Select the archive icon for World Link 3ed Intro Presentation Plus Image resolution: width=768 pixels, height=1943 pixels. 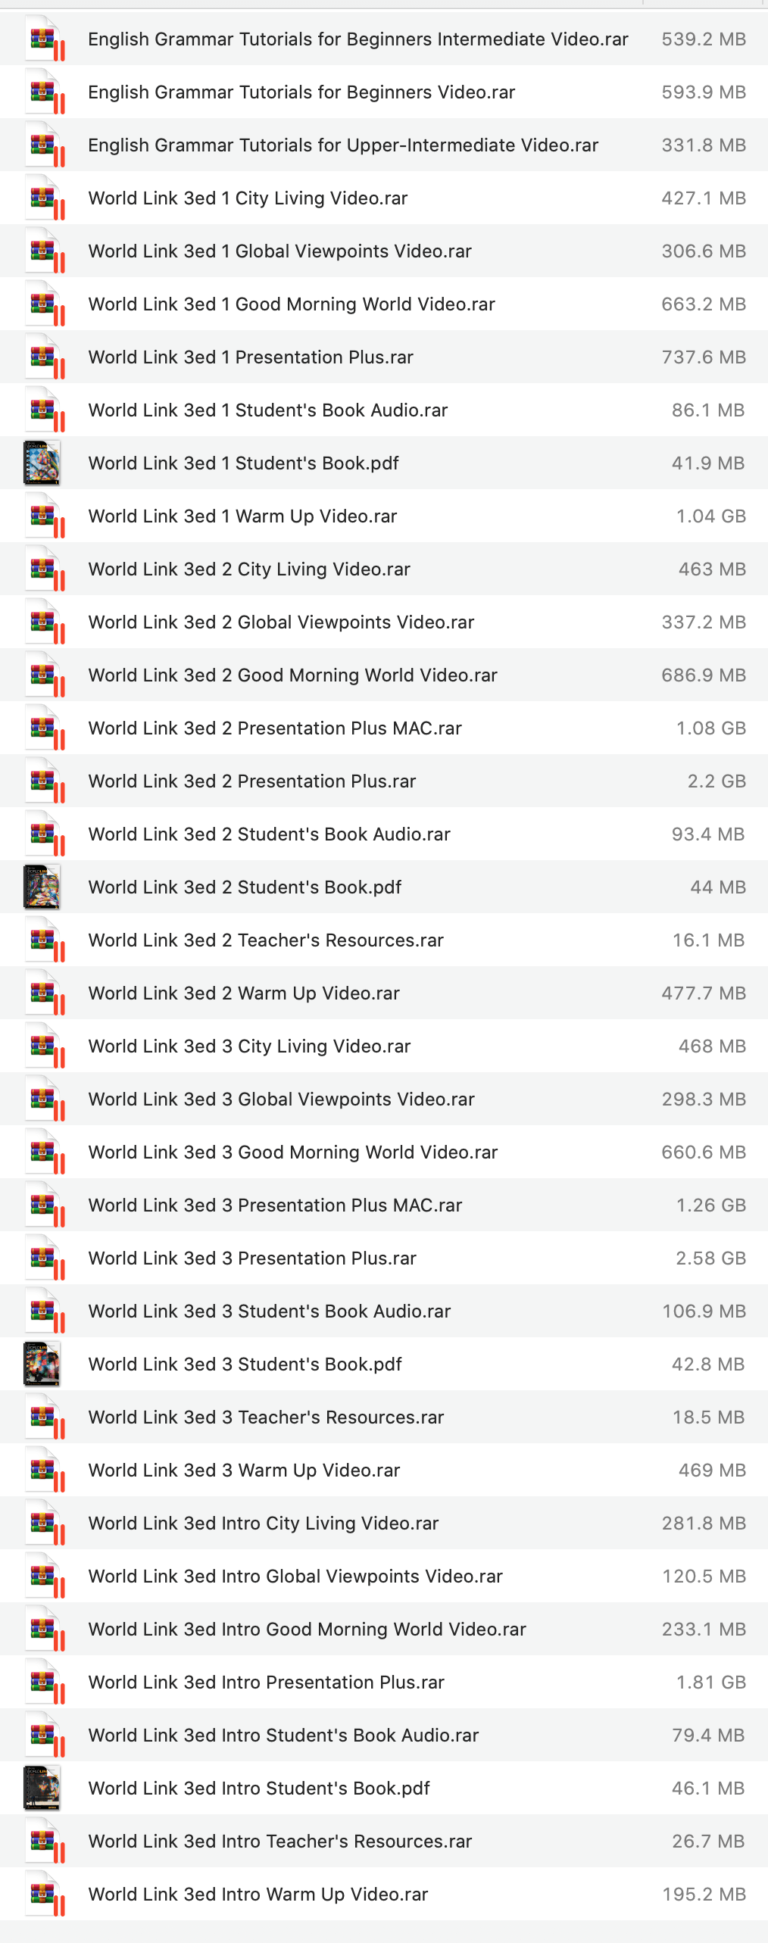coord(41,1682)
